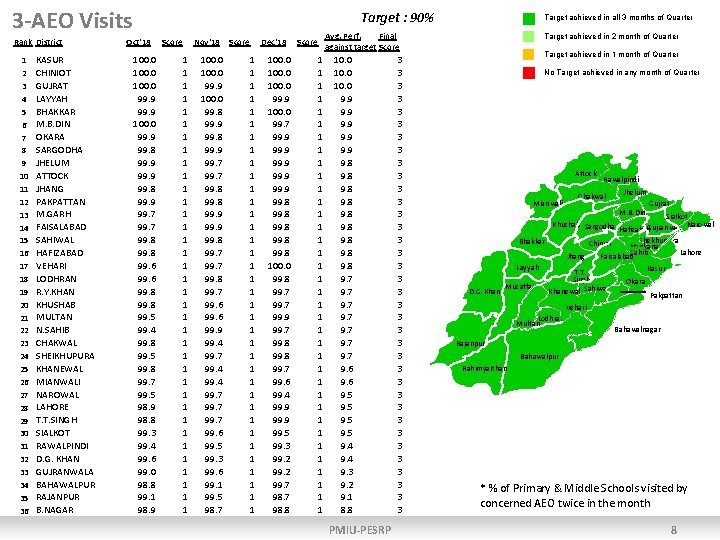This screenshot has width=720, height=540.
Task: Click average value 9.2 in BAHAWALPUR row
Action: coord(346,485)
